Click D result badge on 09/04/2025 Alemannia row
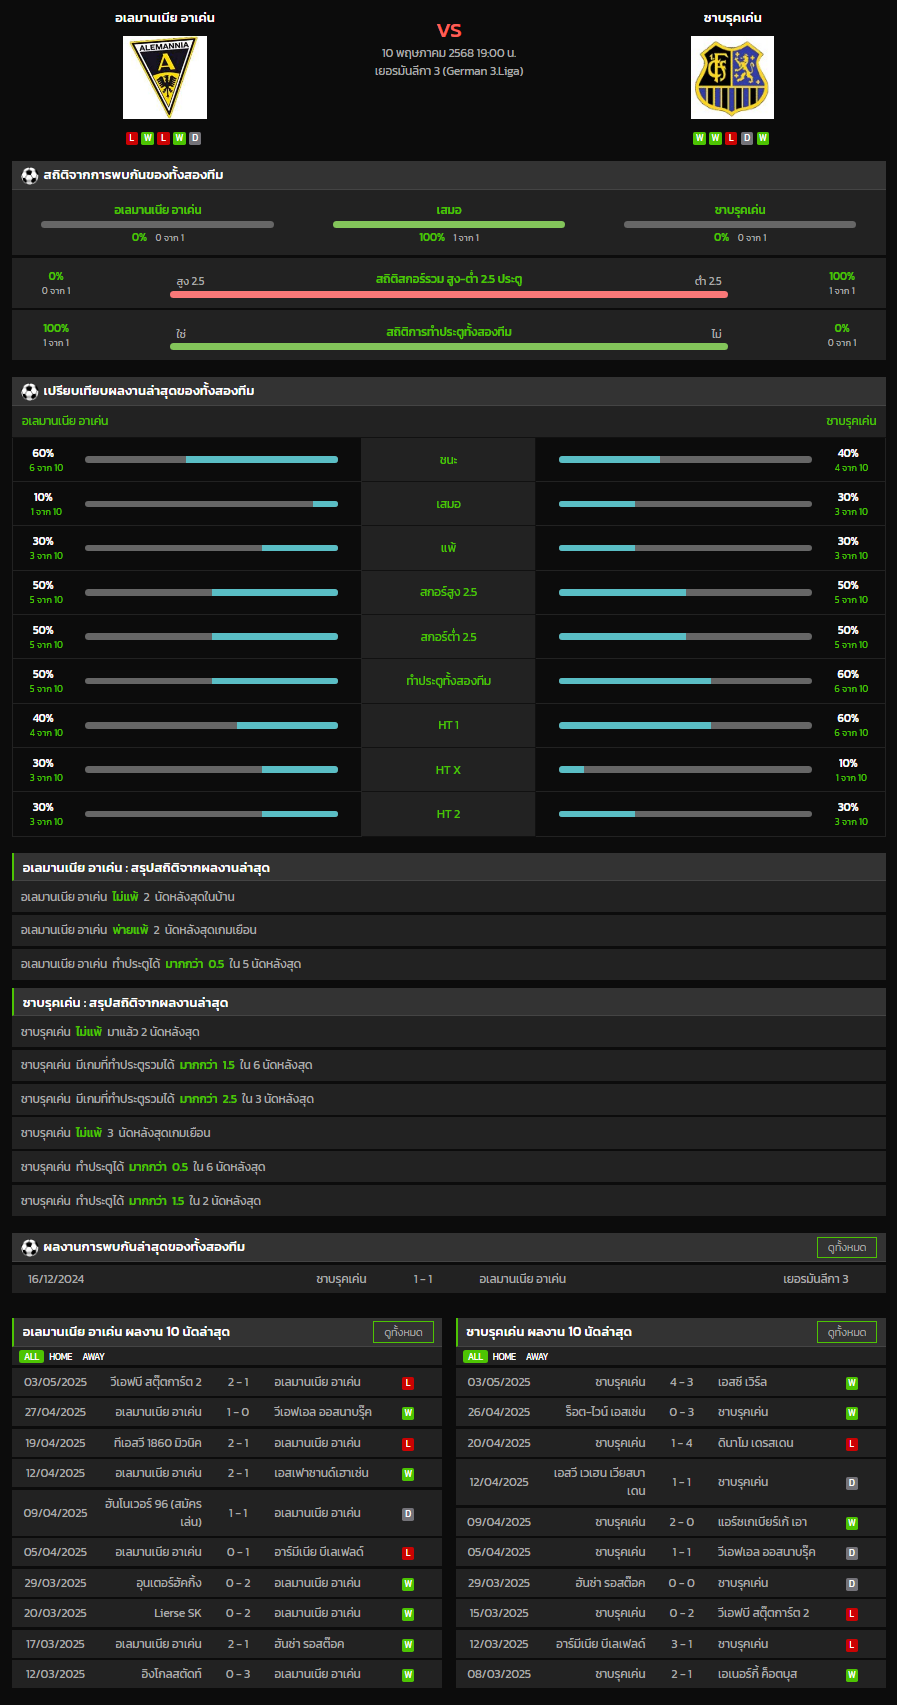The width and height of the screenshot is (897, 1705). [408, 1514]
